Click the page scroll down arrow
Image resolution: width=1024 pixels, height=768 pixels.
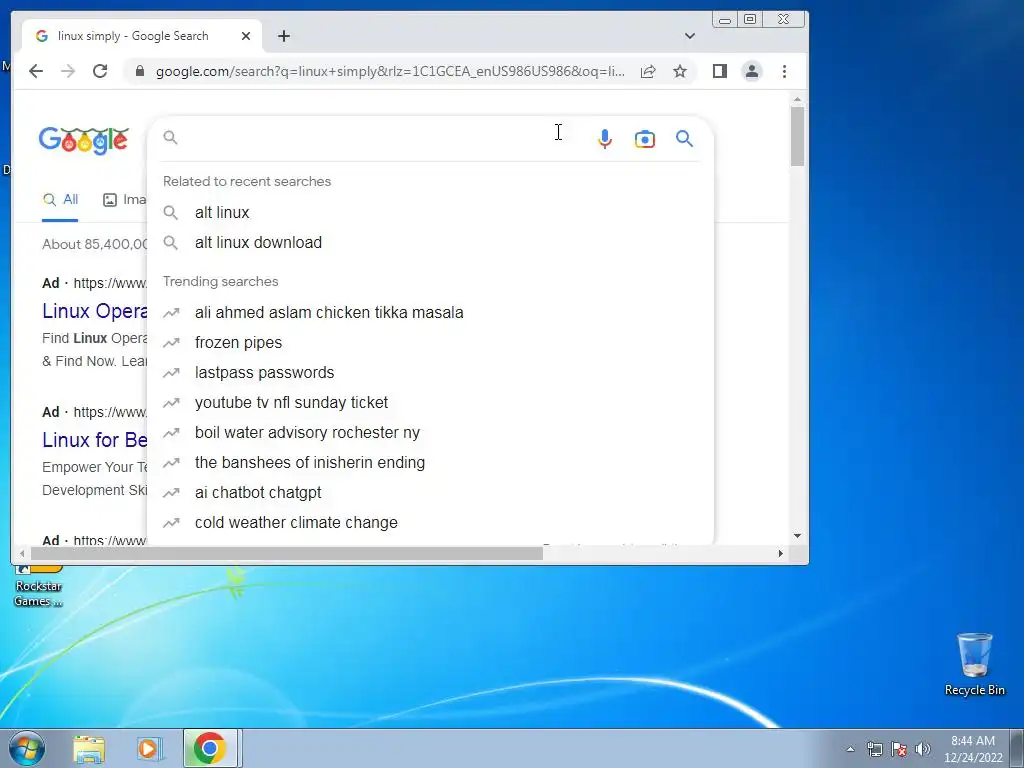(x=797, y=536)
